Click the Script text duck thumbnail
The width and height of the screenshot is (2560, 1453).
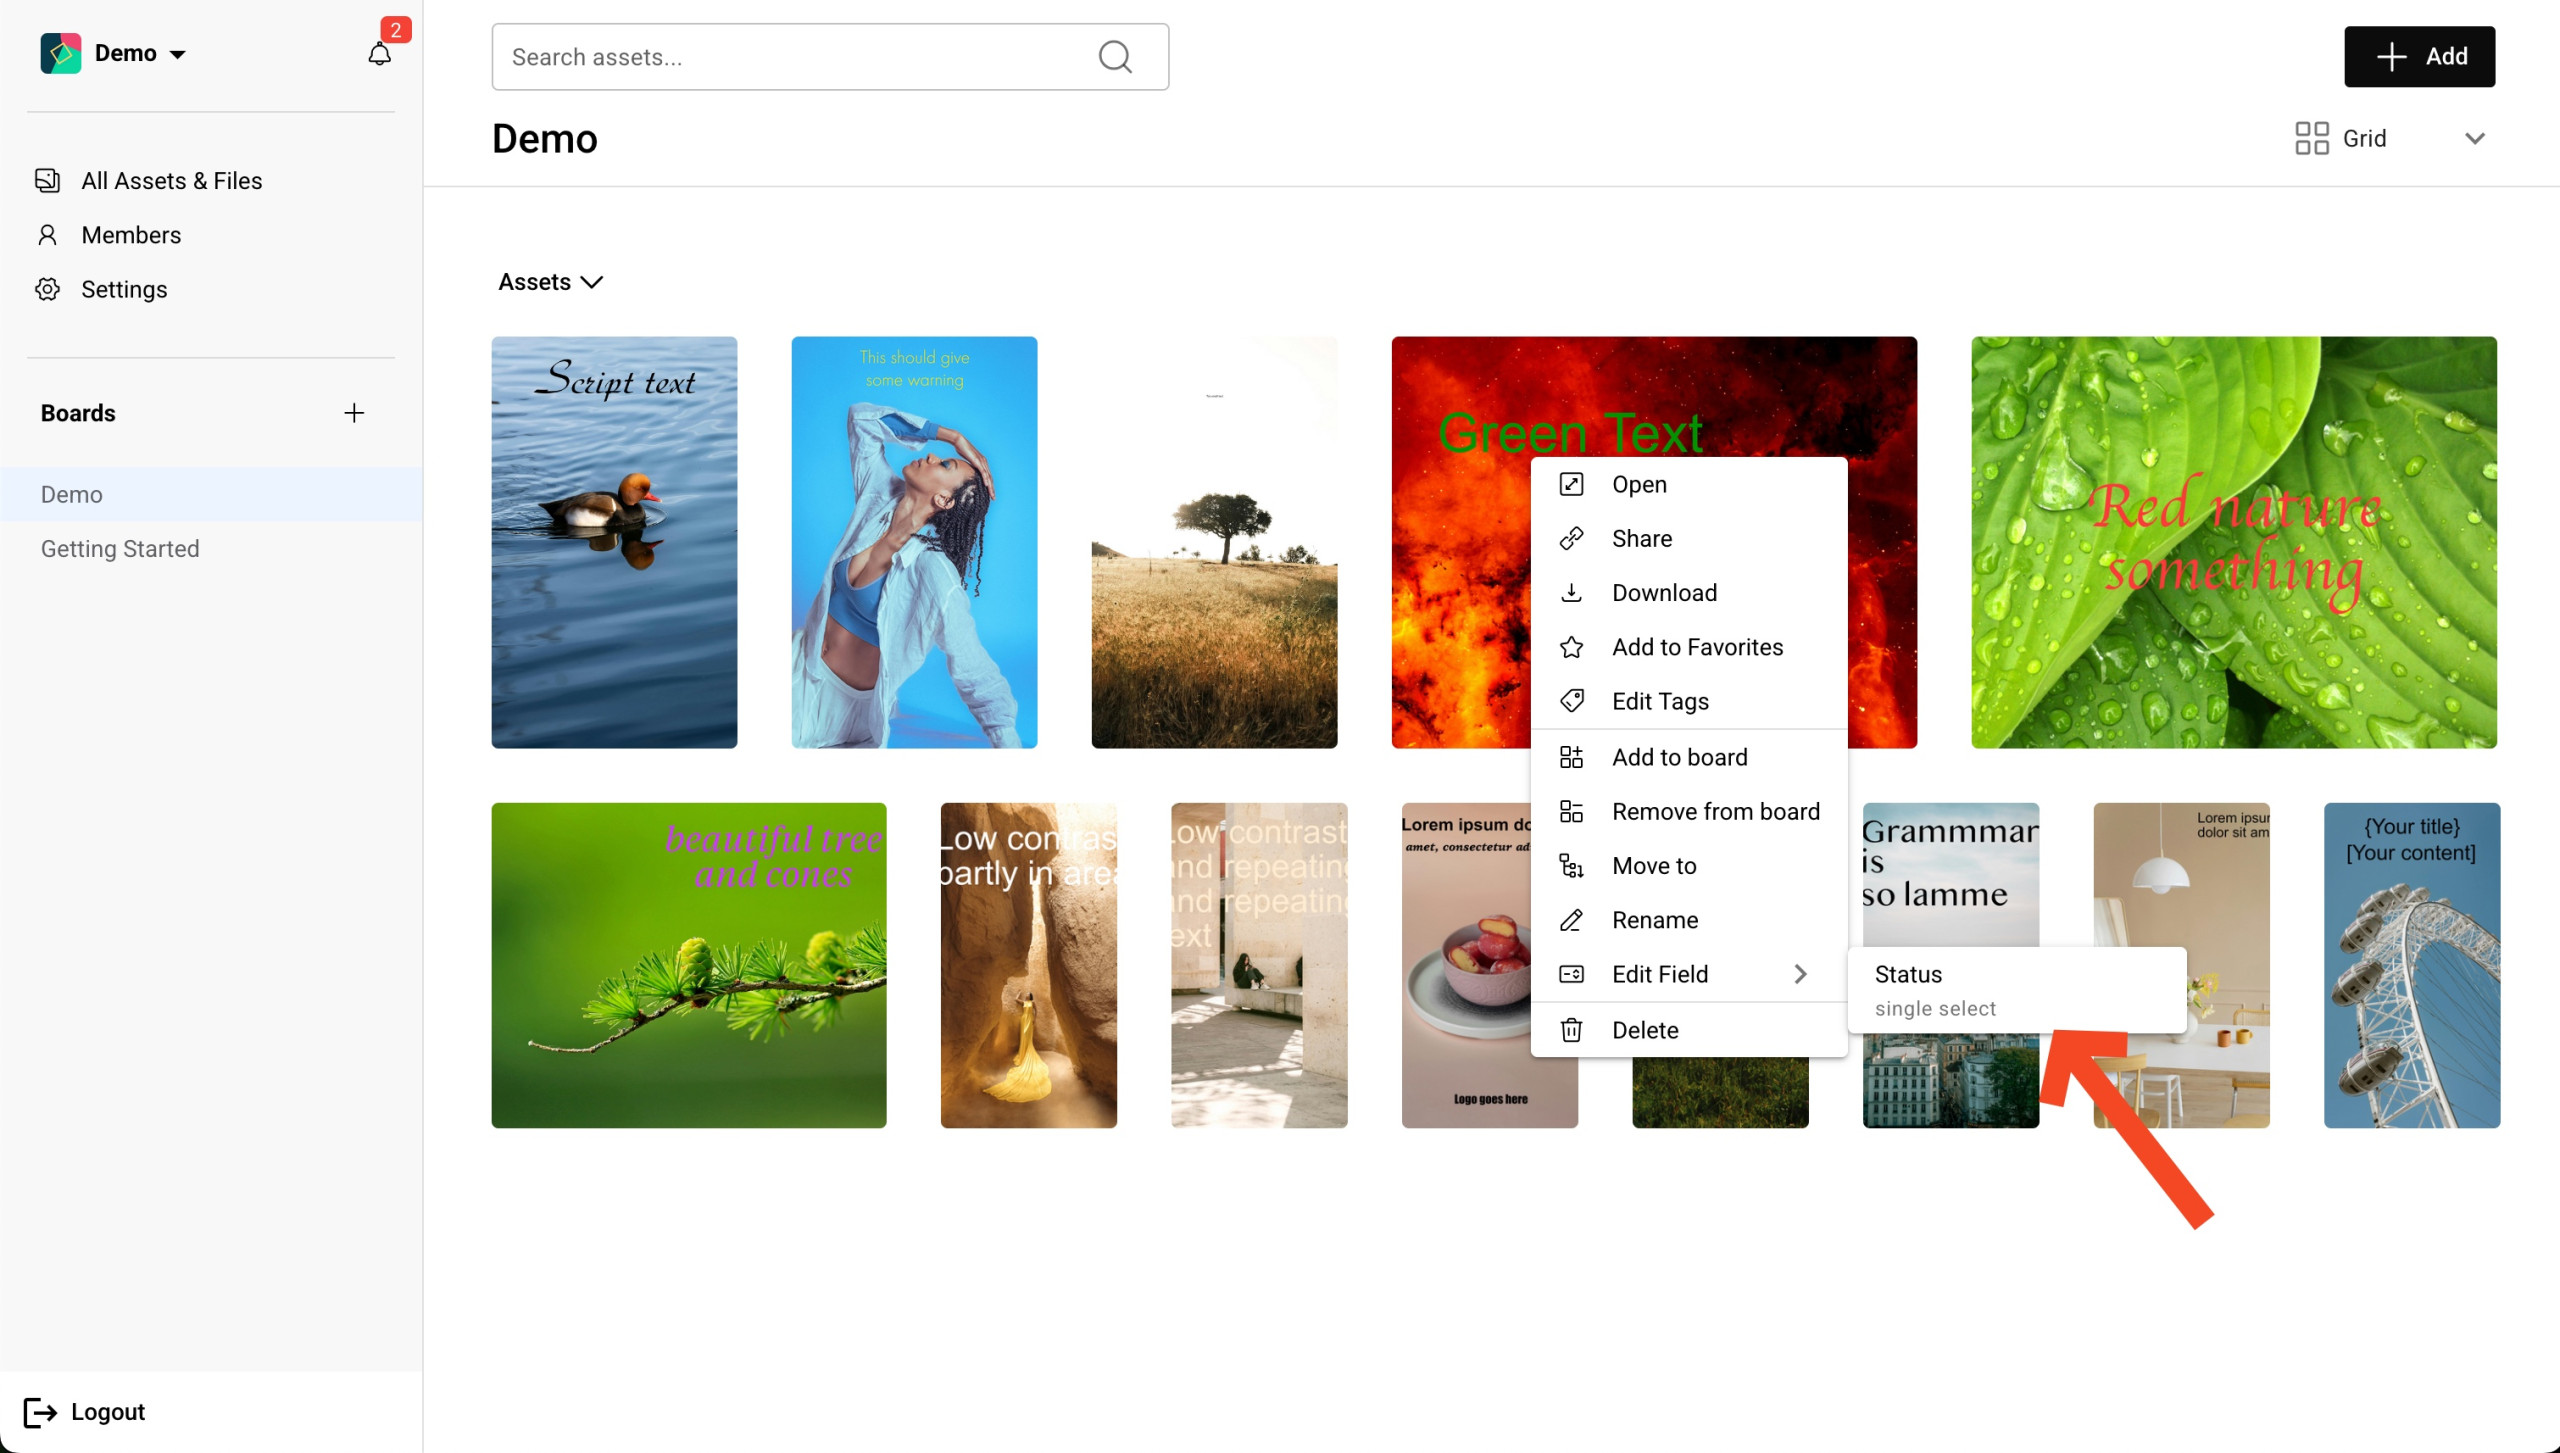[614, 542]
